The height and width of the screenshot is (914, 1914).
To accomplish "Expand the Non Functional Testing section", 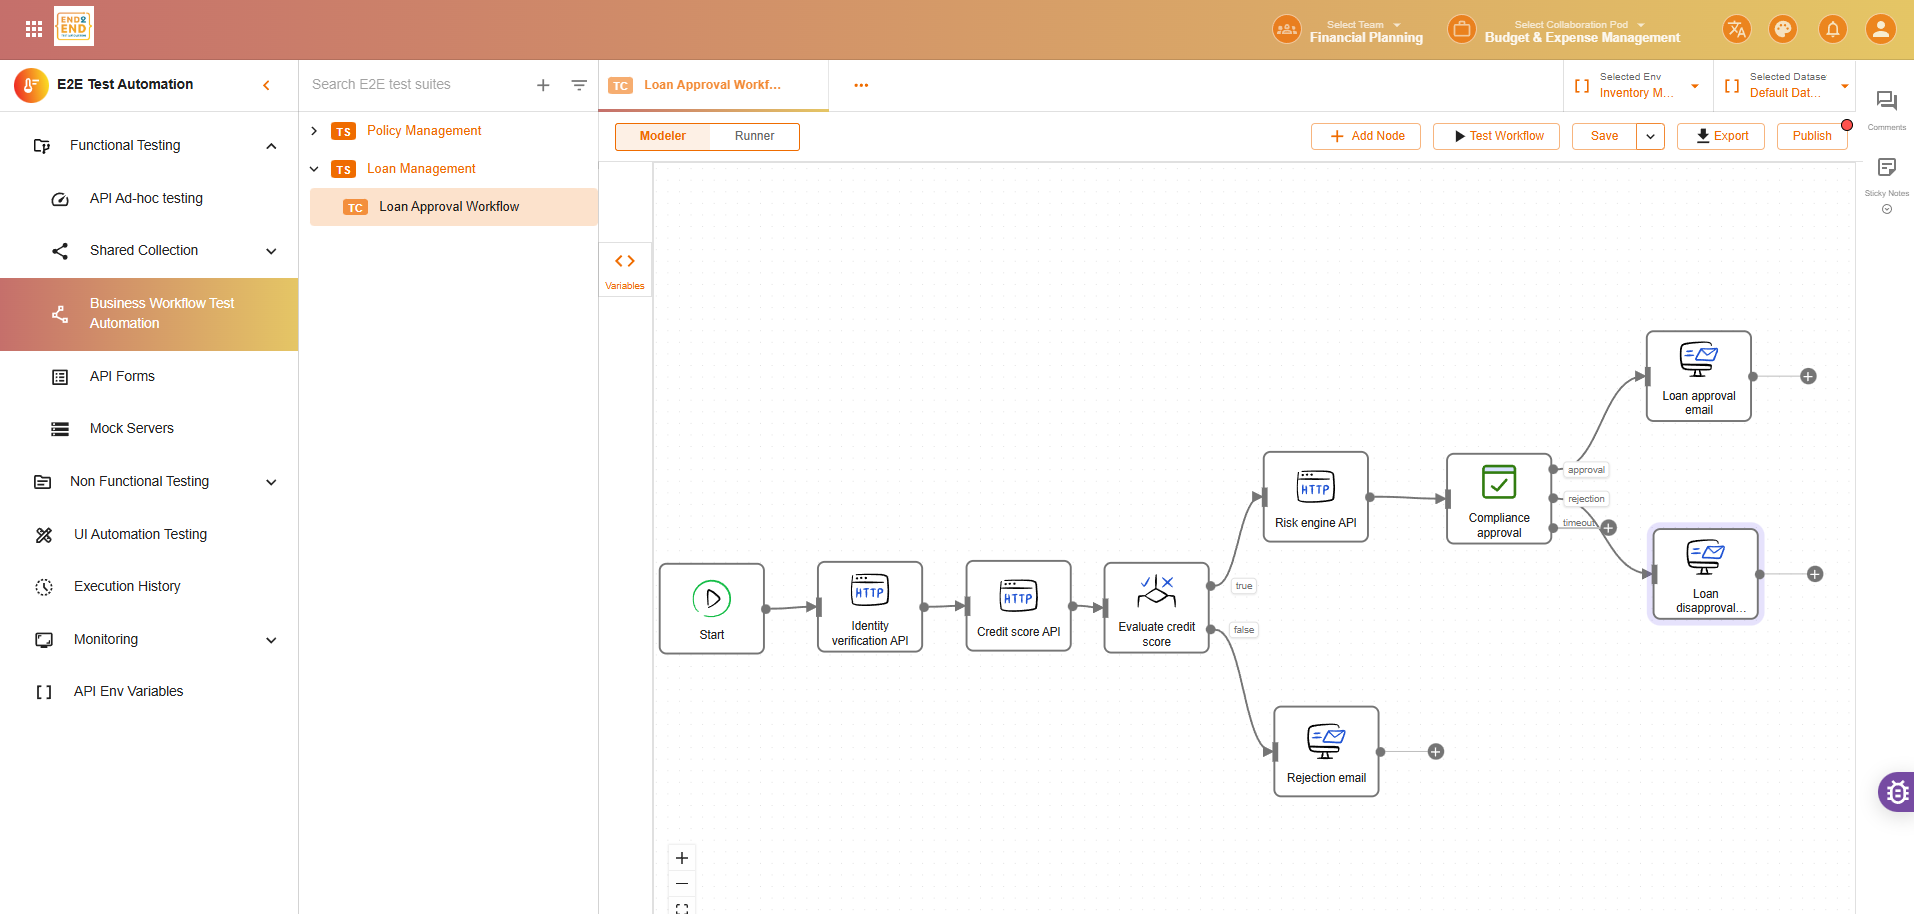I will tap(271, 482).
